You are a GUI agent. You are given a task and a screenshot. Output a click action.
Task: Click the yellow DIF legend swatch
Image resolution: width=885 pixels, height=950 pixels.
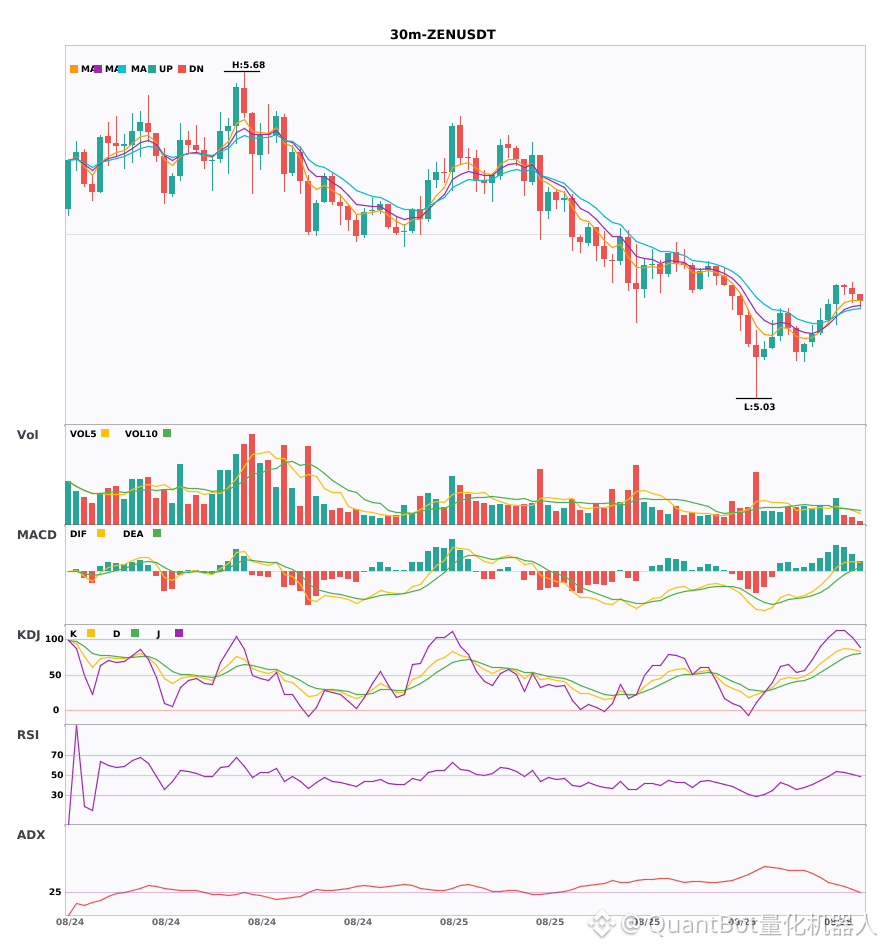101,533
